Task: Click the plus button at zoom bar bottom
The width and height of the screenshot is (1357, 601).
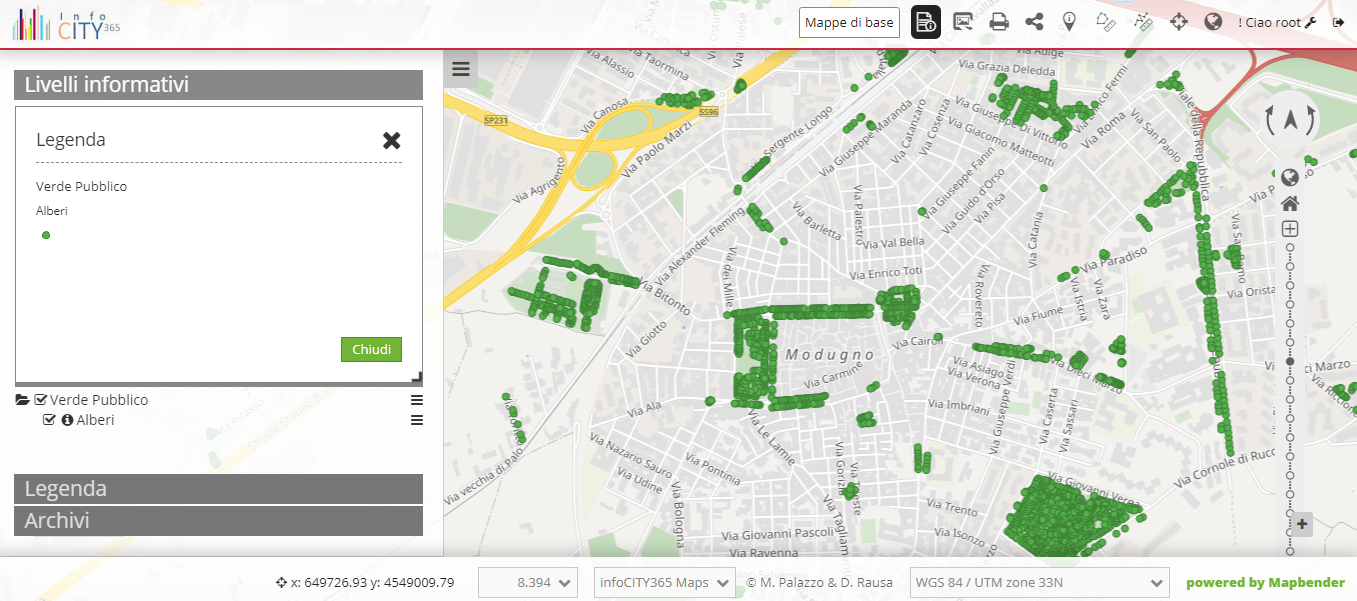Action: (x=1301, y=524)
